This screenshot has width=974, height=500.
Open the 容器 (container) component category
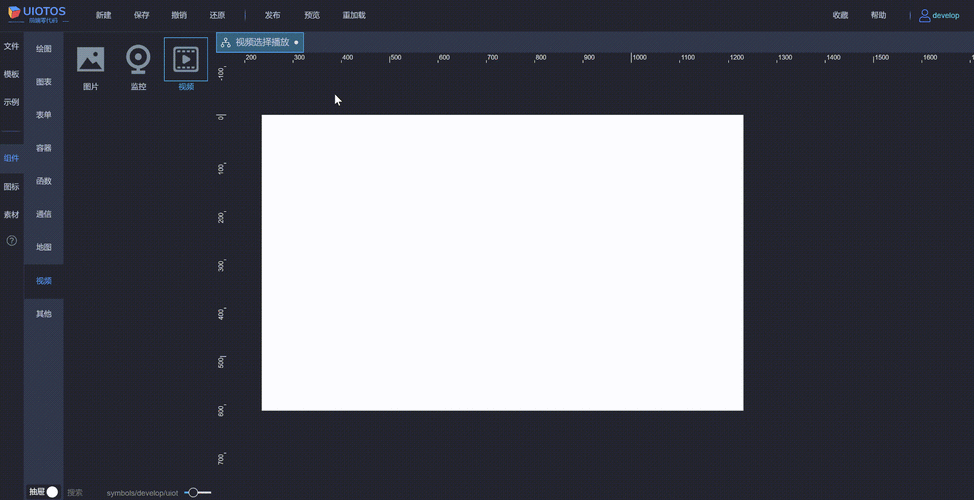pyautogui.click(x=44, y=148)
